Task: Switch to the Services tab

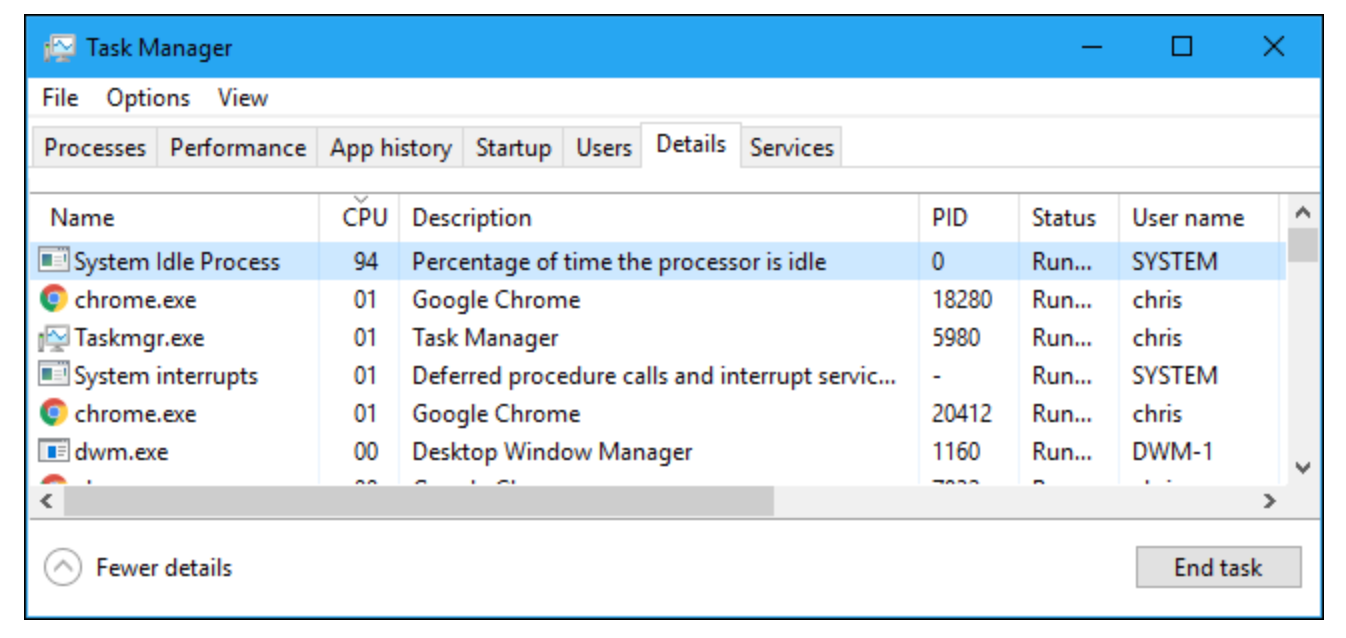Action: click(x=792, y=148)
